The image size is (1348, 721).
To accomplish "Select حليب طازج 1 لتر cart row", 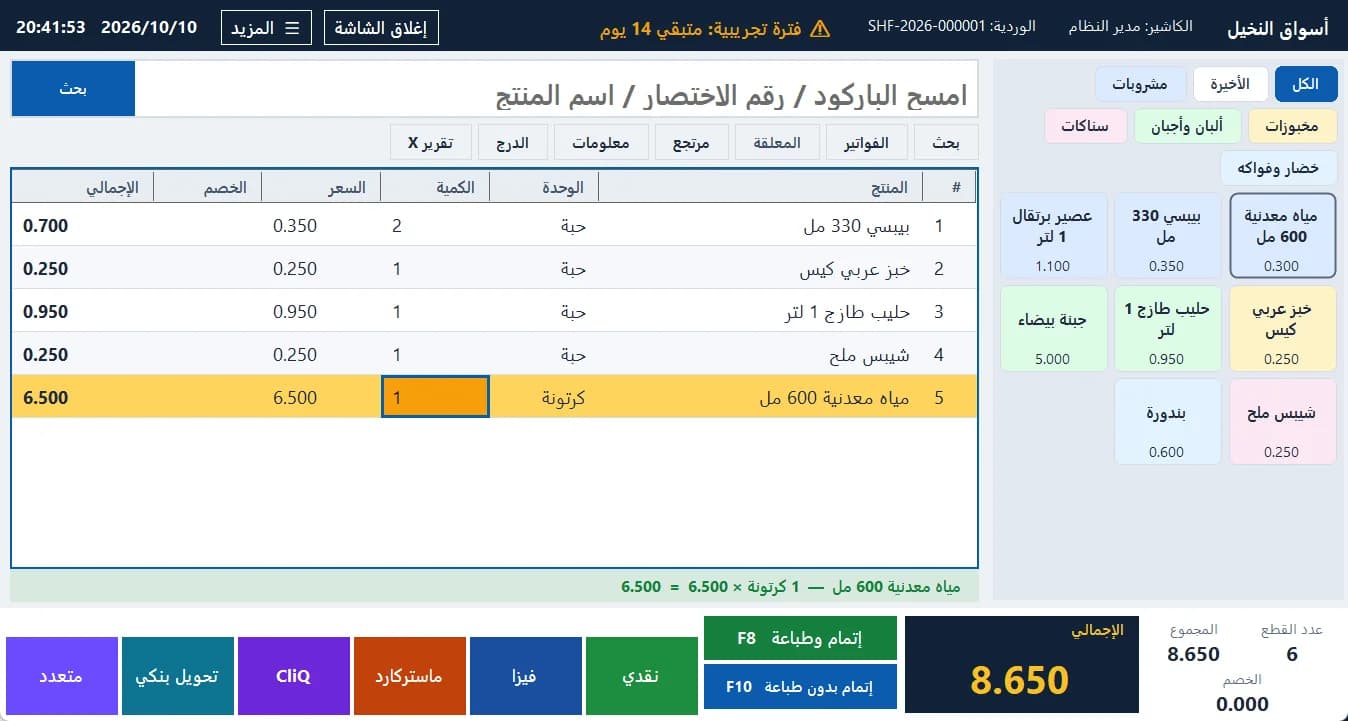I will (x=494, y=312).
